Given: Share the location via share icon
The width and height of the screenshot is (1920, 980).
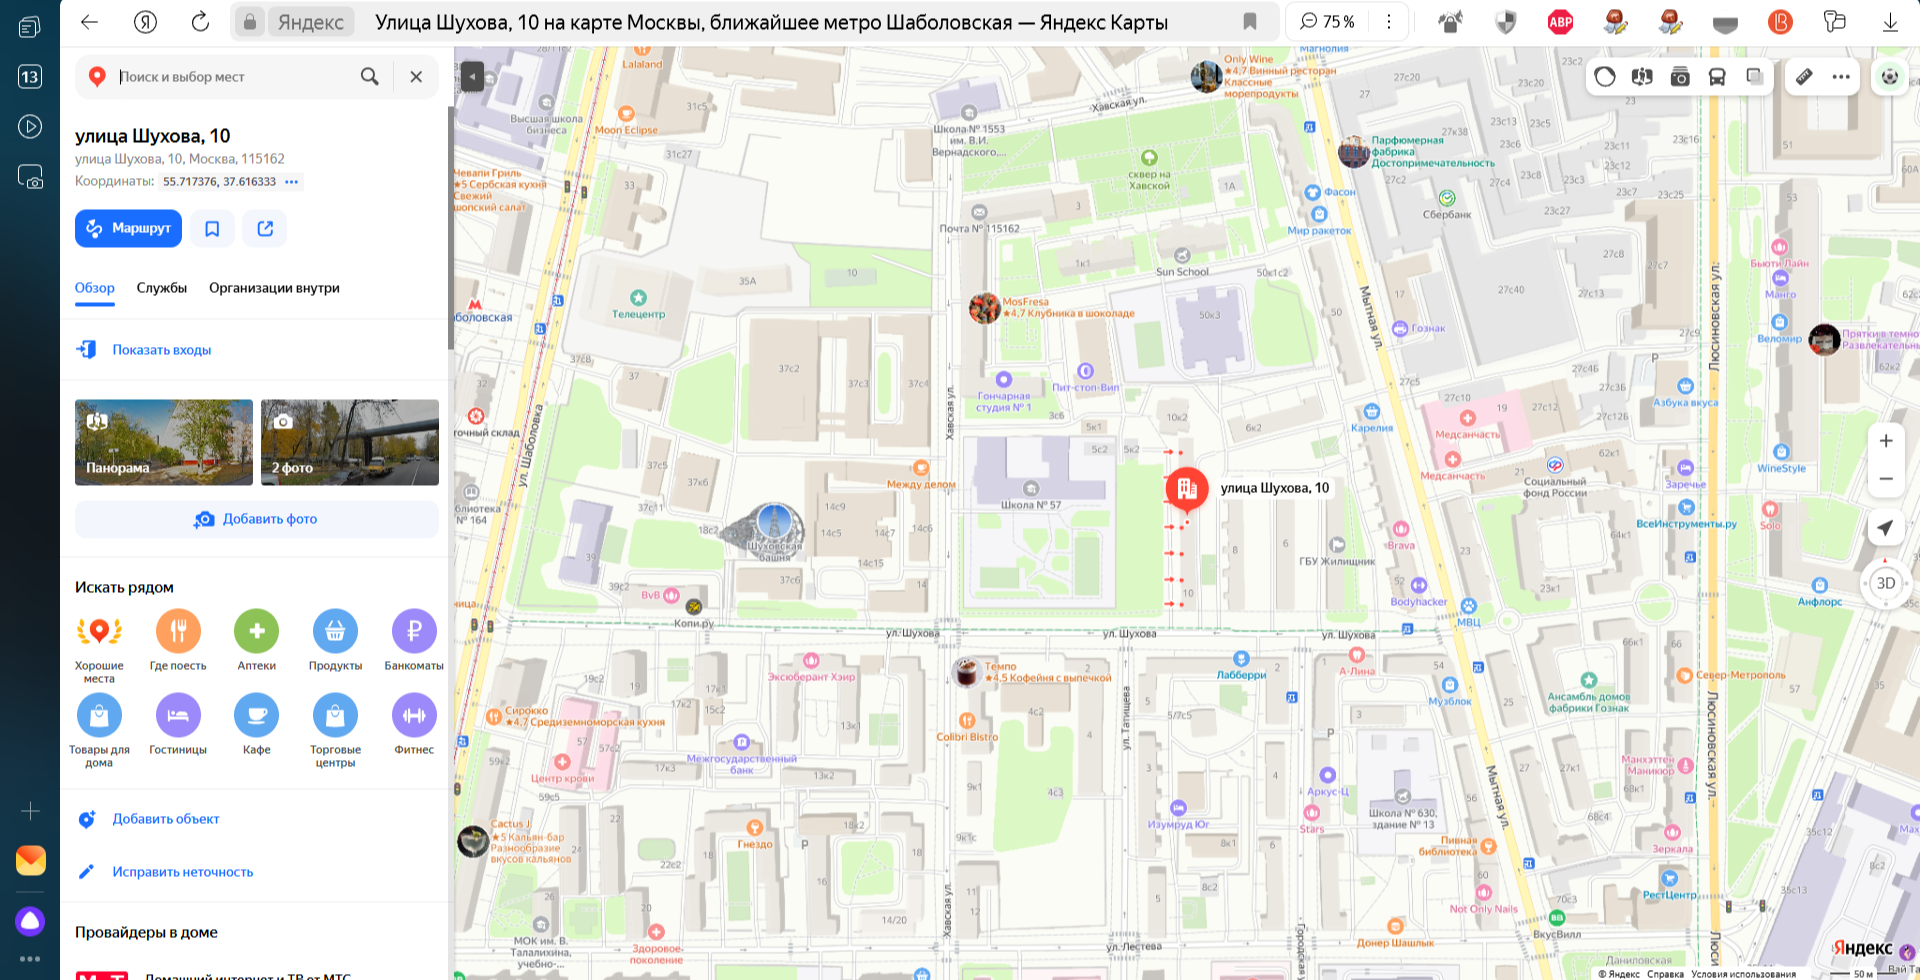Looking at the screenshot, I should point(265,229).
